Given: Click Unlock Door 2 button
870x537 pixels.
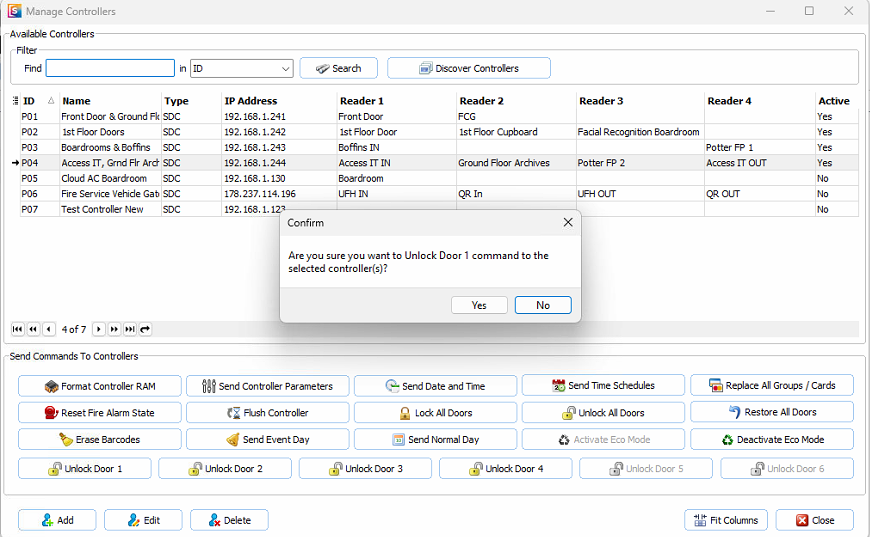Looking at the screenshot, I should click(225, 469).
